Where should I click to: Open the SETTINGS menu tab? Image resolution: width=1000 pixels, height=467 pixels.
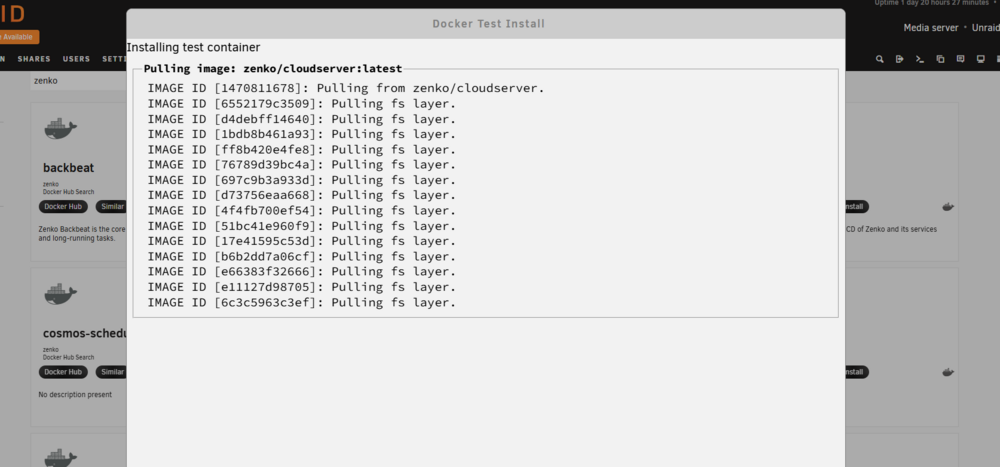(115, 59)
